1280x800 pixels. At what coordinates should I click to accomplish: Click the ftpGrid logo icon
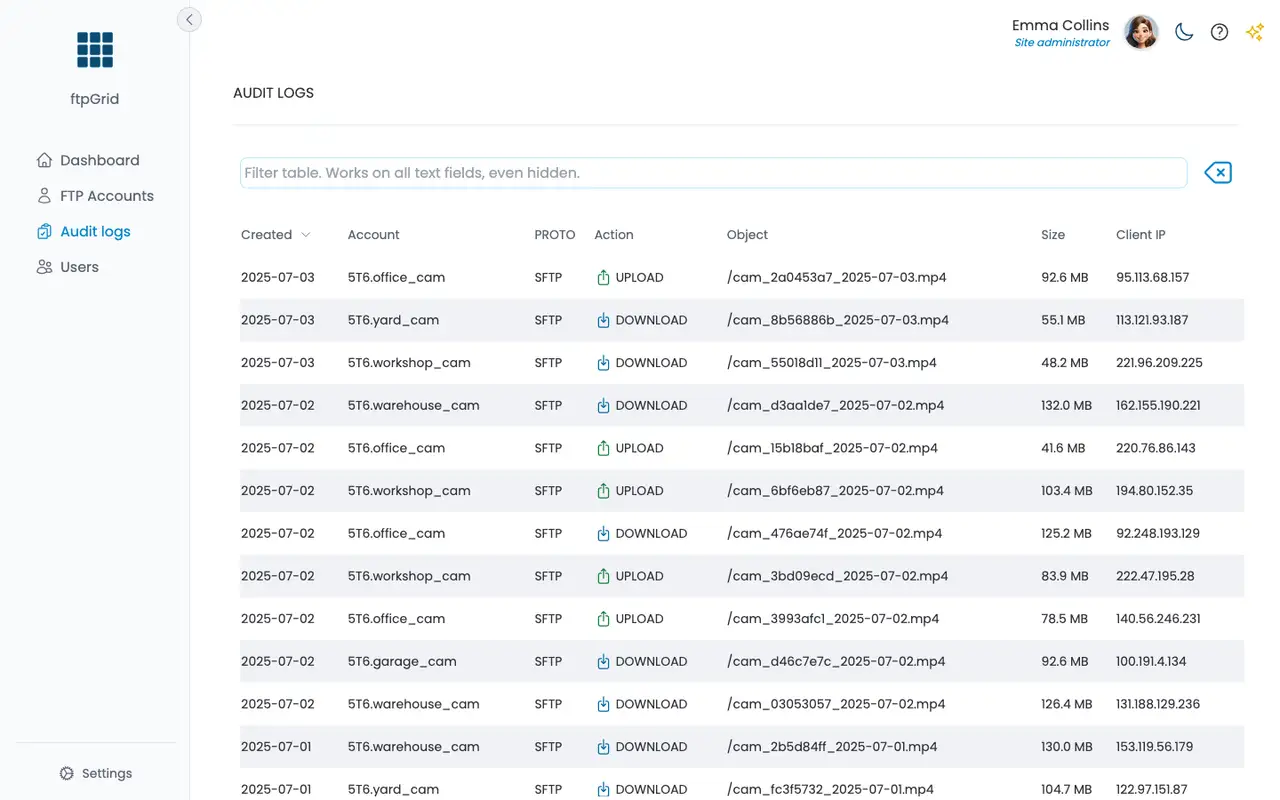(95, 49)
